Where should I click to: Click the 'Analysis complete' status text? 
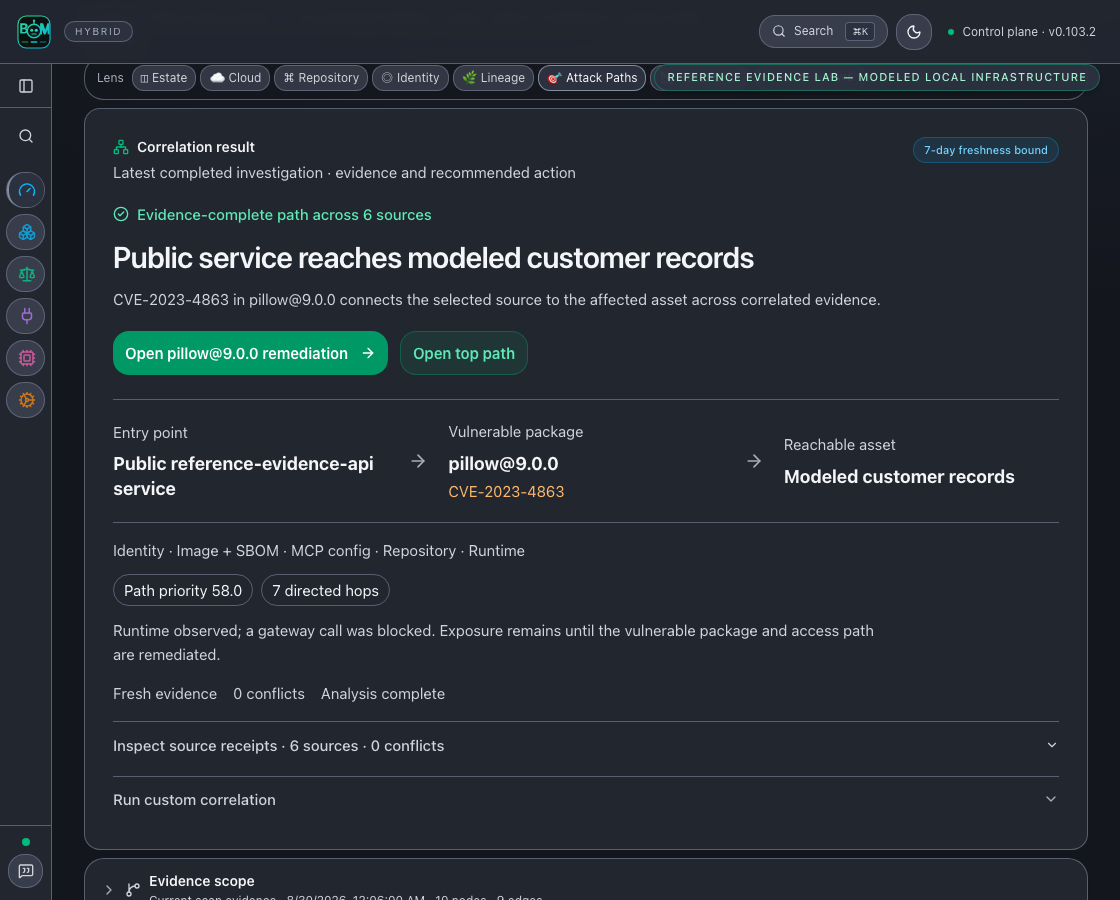coord(383,694)
